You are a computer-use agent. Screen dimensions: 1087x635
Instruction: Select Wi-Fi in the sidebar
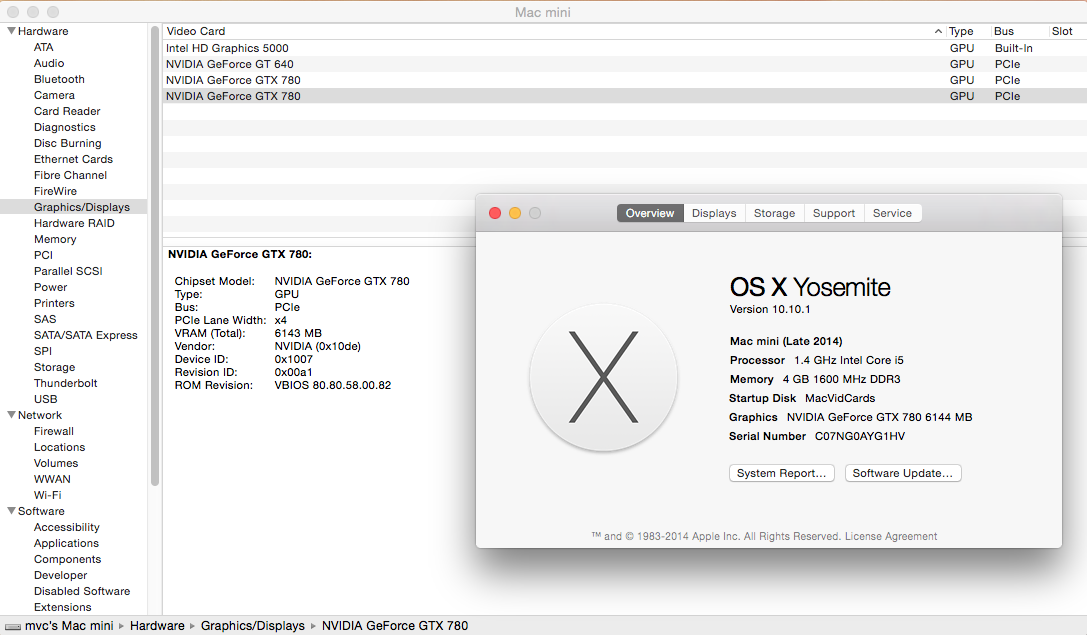coord(47,495)
